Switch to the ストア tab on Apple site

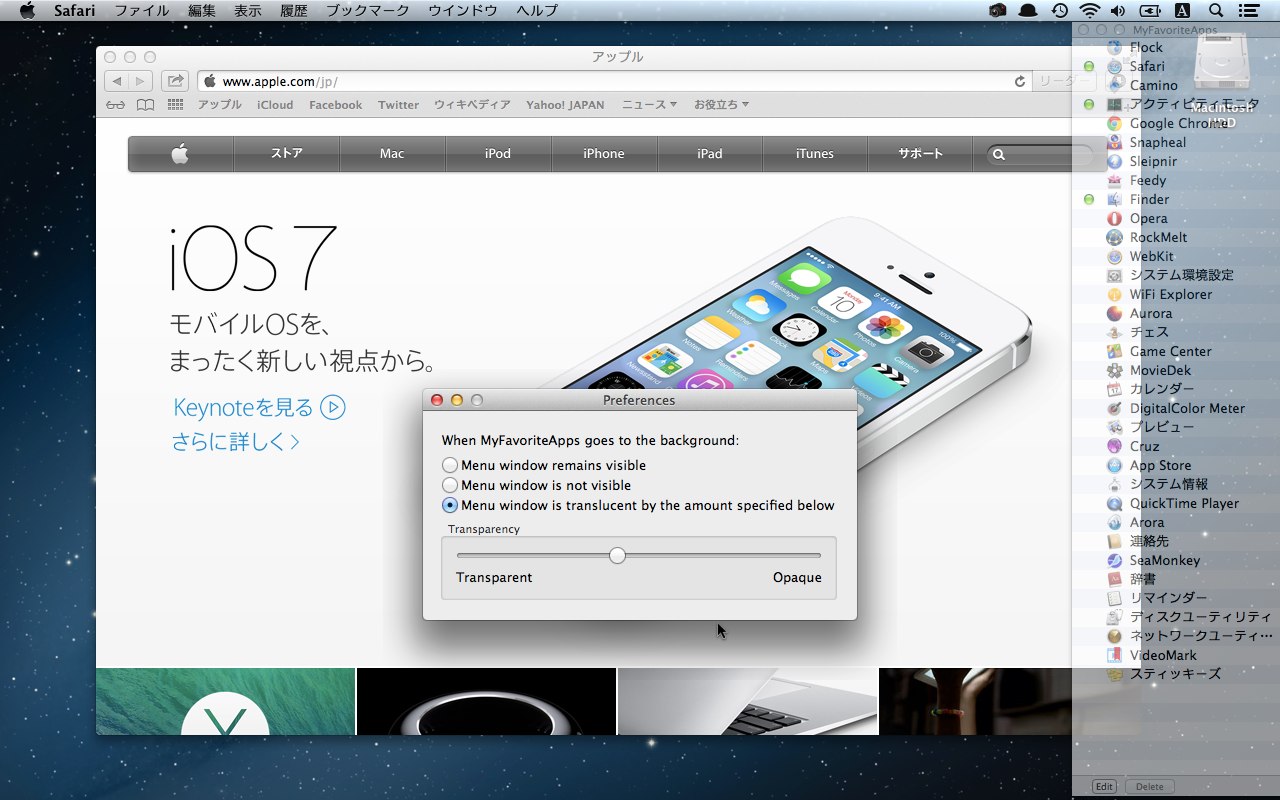(287, 154)
